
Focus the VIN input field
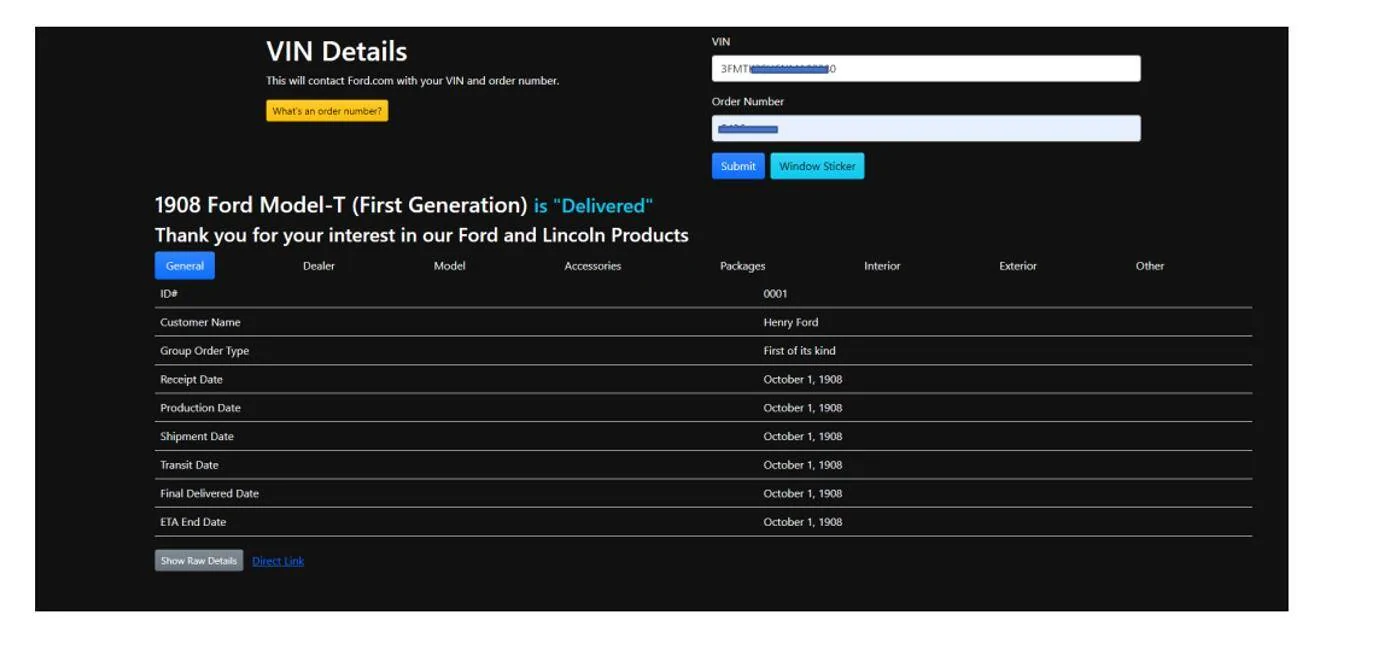click(926, 69)
